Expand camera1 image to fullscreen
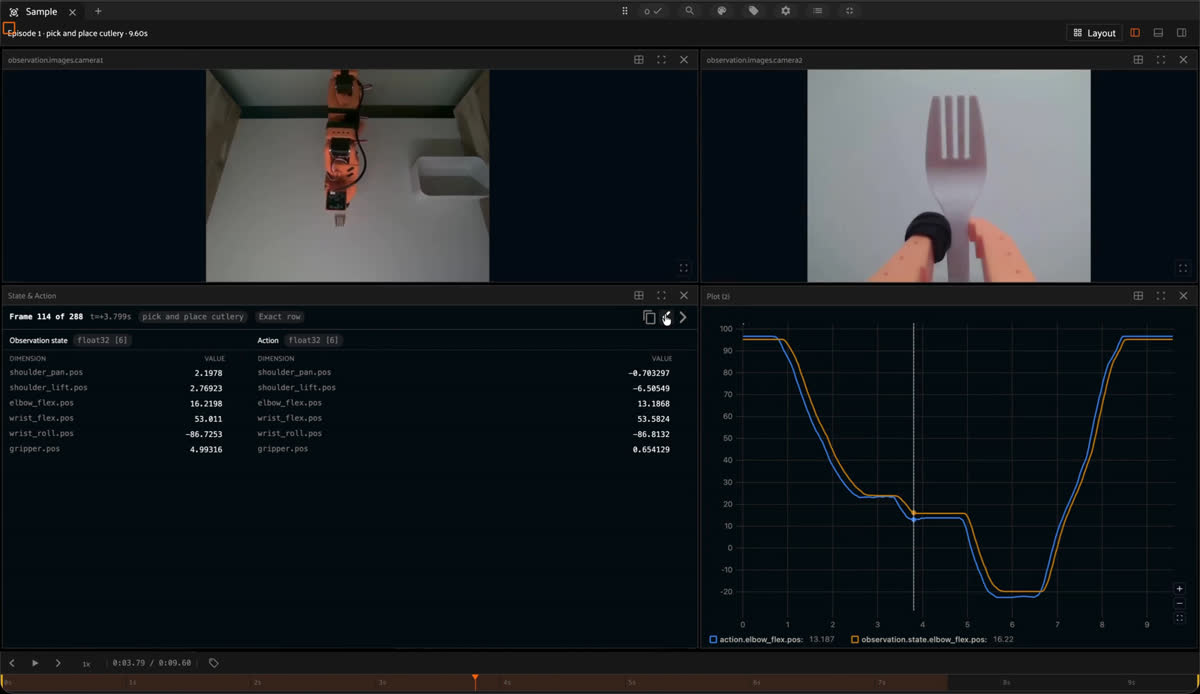The width and height of the screenshot is (1200, 694). [x=684, y=268]
